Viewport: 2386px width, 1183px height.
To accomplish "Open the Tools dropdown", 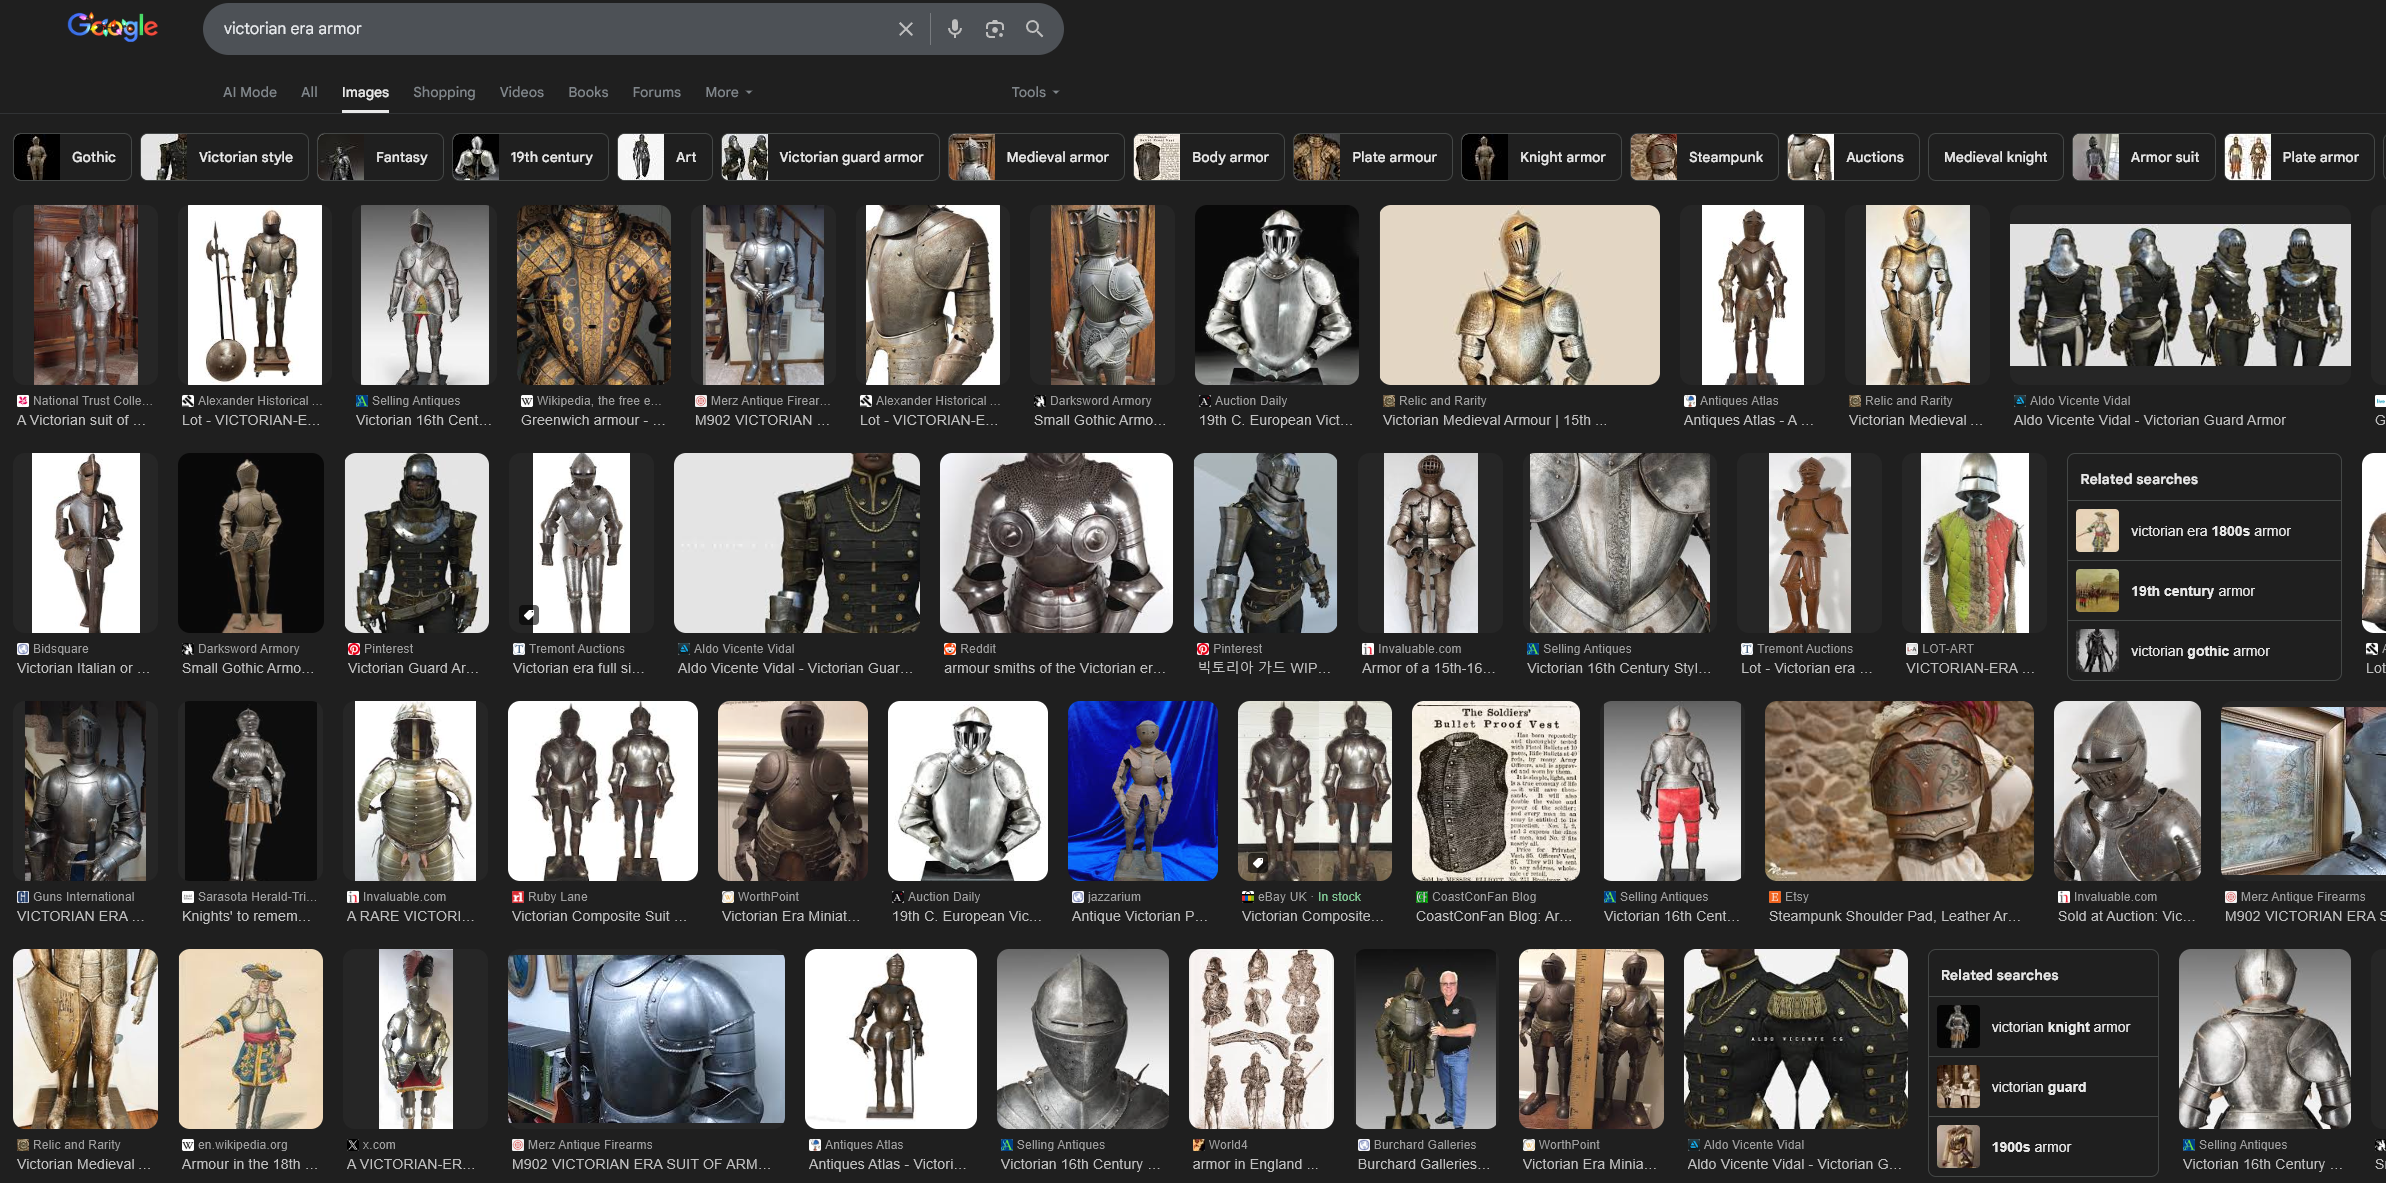I will click(1034, 92).
